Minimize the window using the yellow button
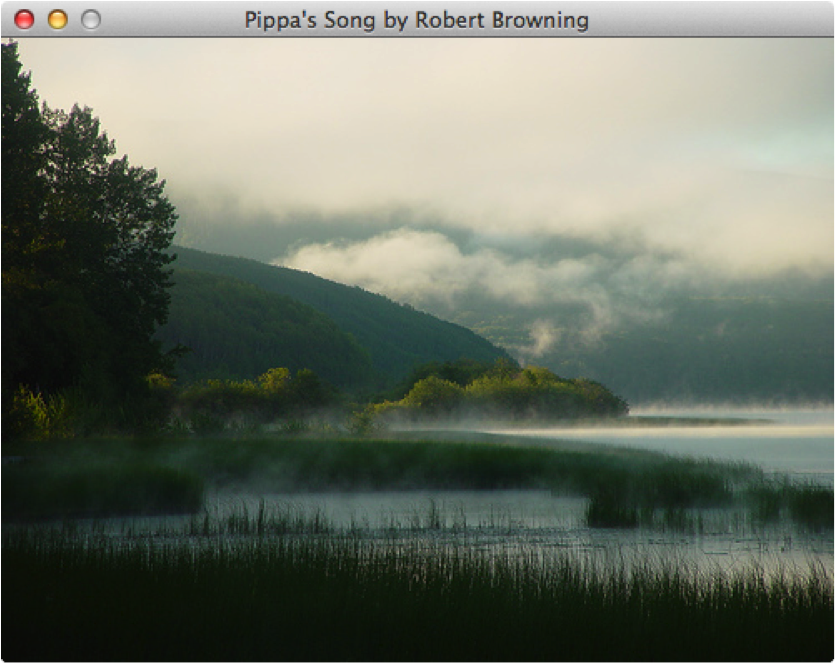This screenshot has height=664, width=835. pyautogui.click(x=58, y=20)
